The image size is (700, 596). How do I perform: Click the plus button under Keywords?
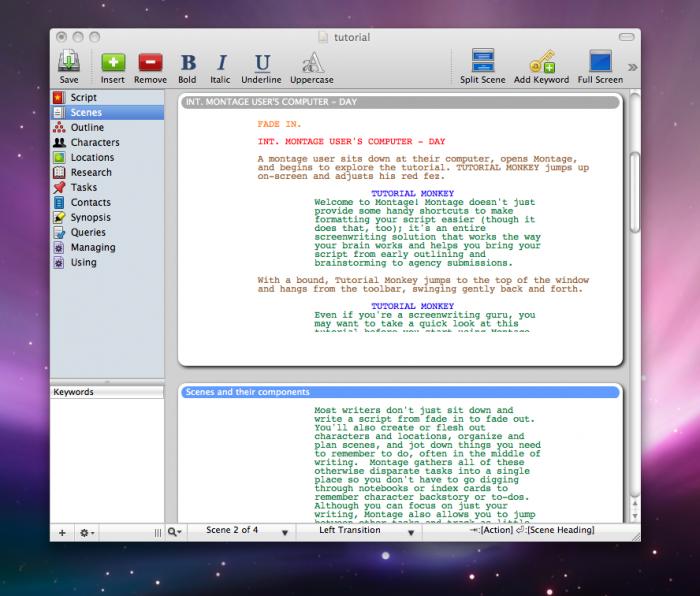click(x=62, y=533)
